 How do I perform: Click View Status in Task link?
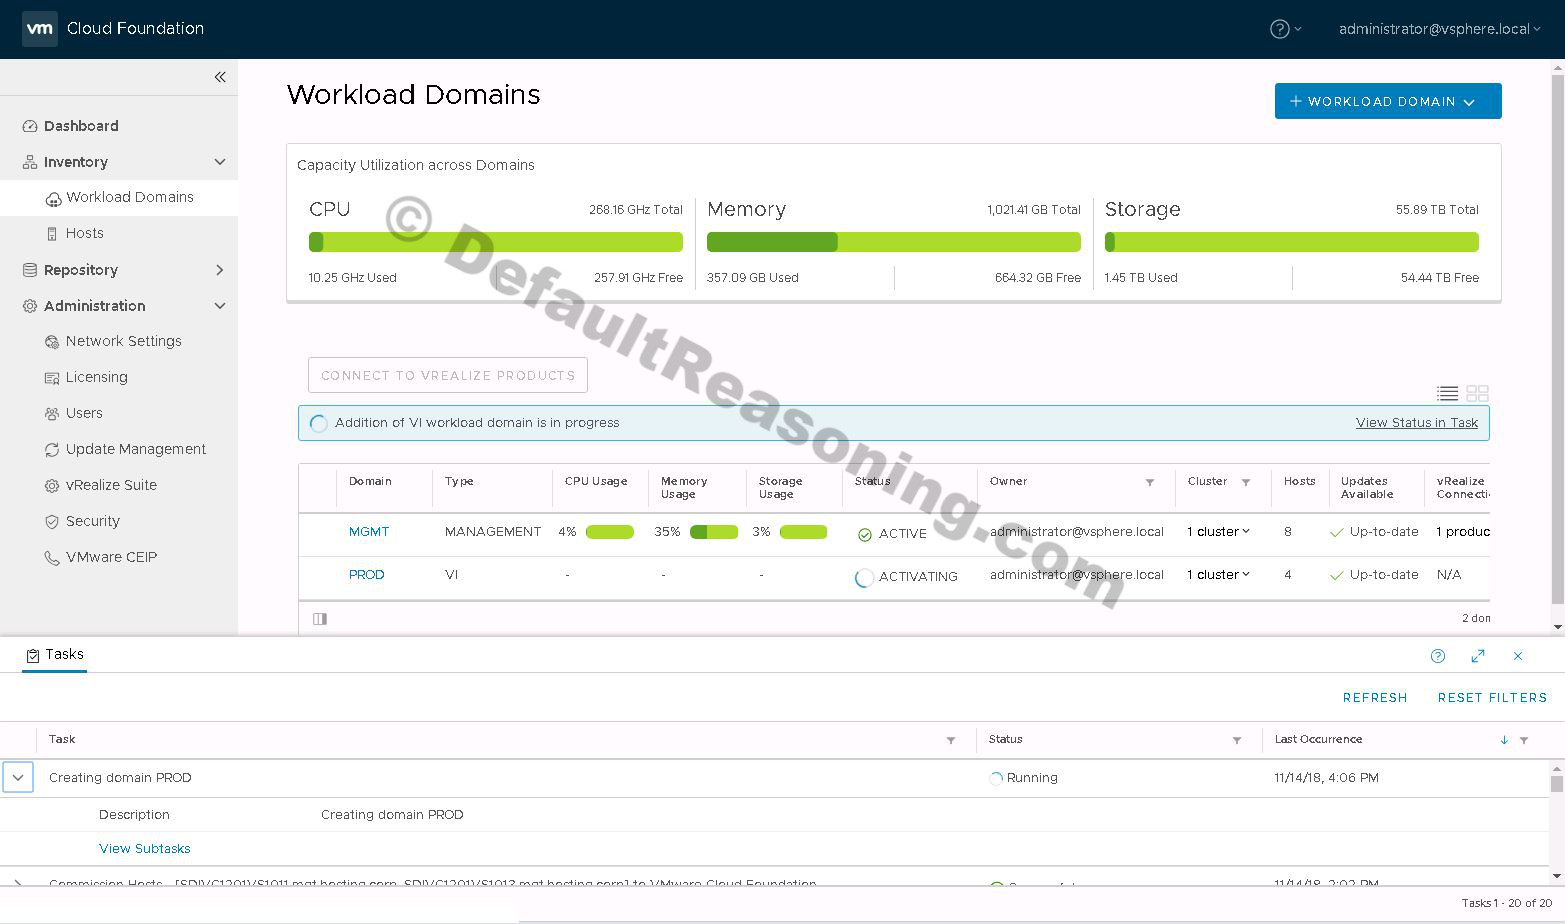[1416, 422]
